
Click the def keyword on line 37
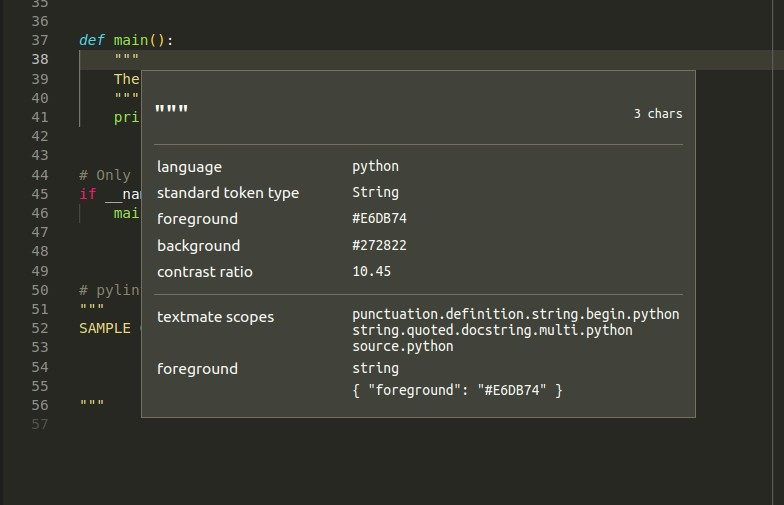click(92, 41)
